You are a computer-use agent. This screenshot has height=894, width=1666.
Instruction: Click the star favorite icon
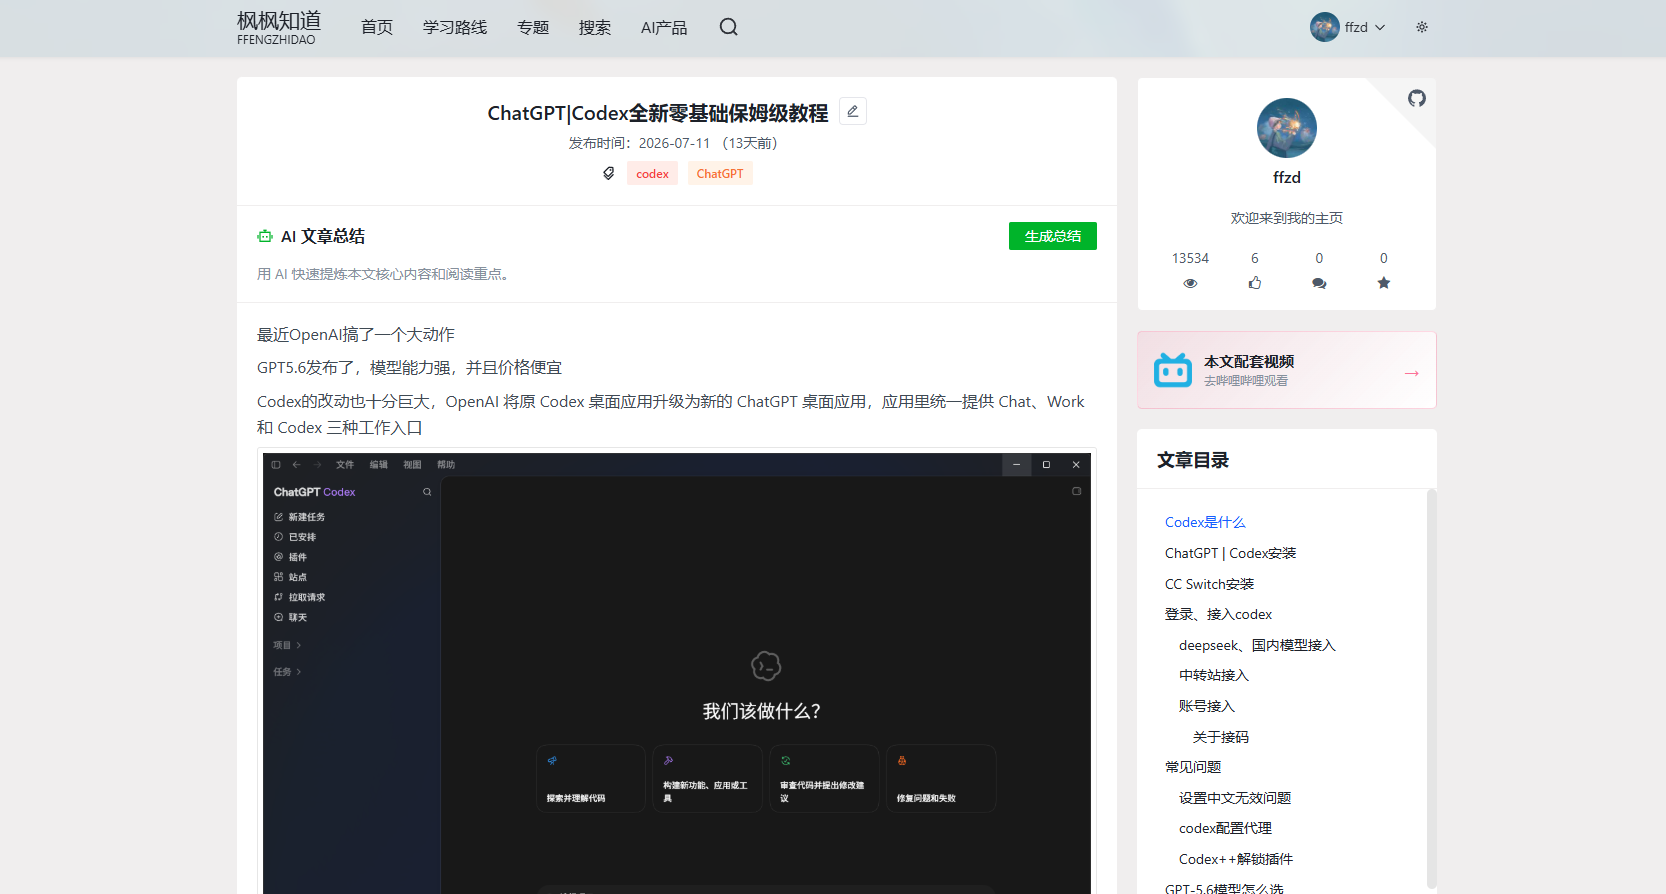pos(1384,283)
